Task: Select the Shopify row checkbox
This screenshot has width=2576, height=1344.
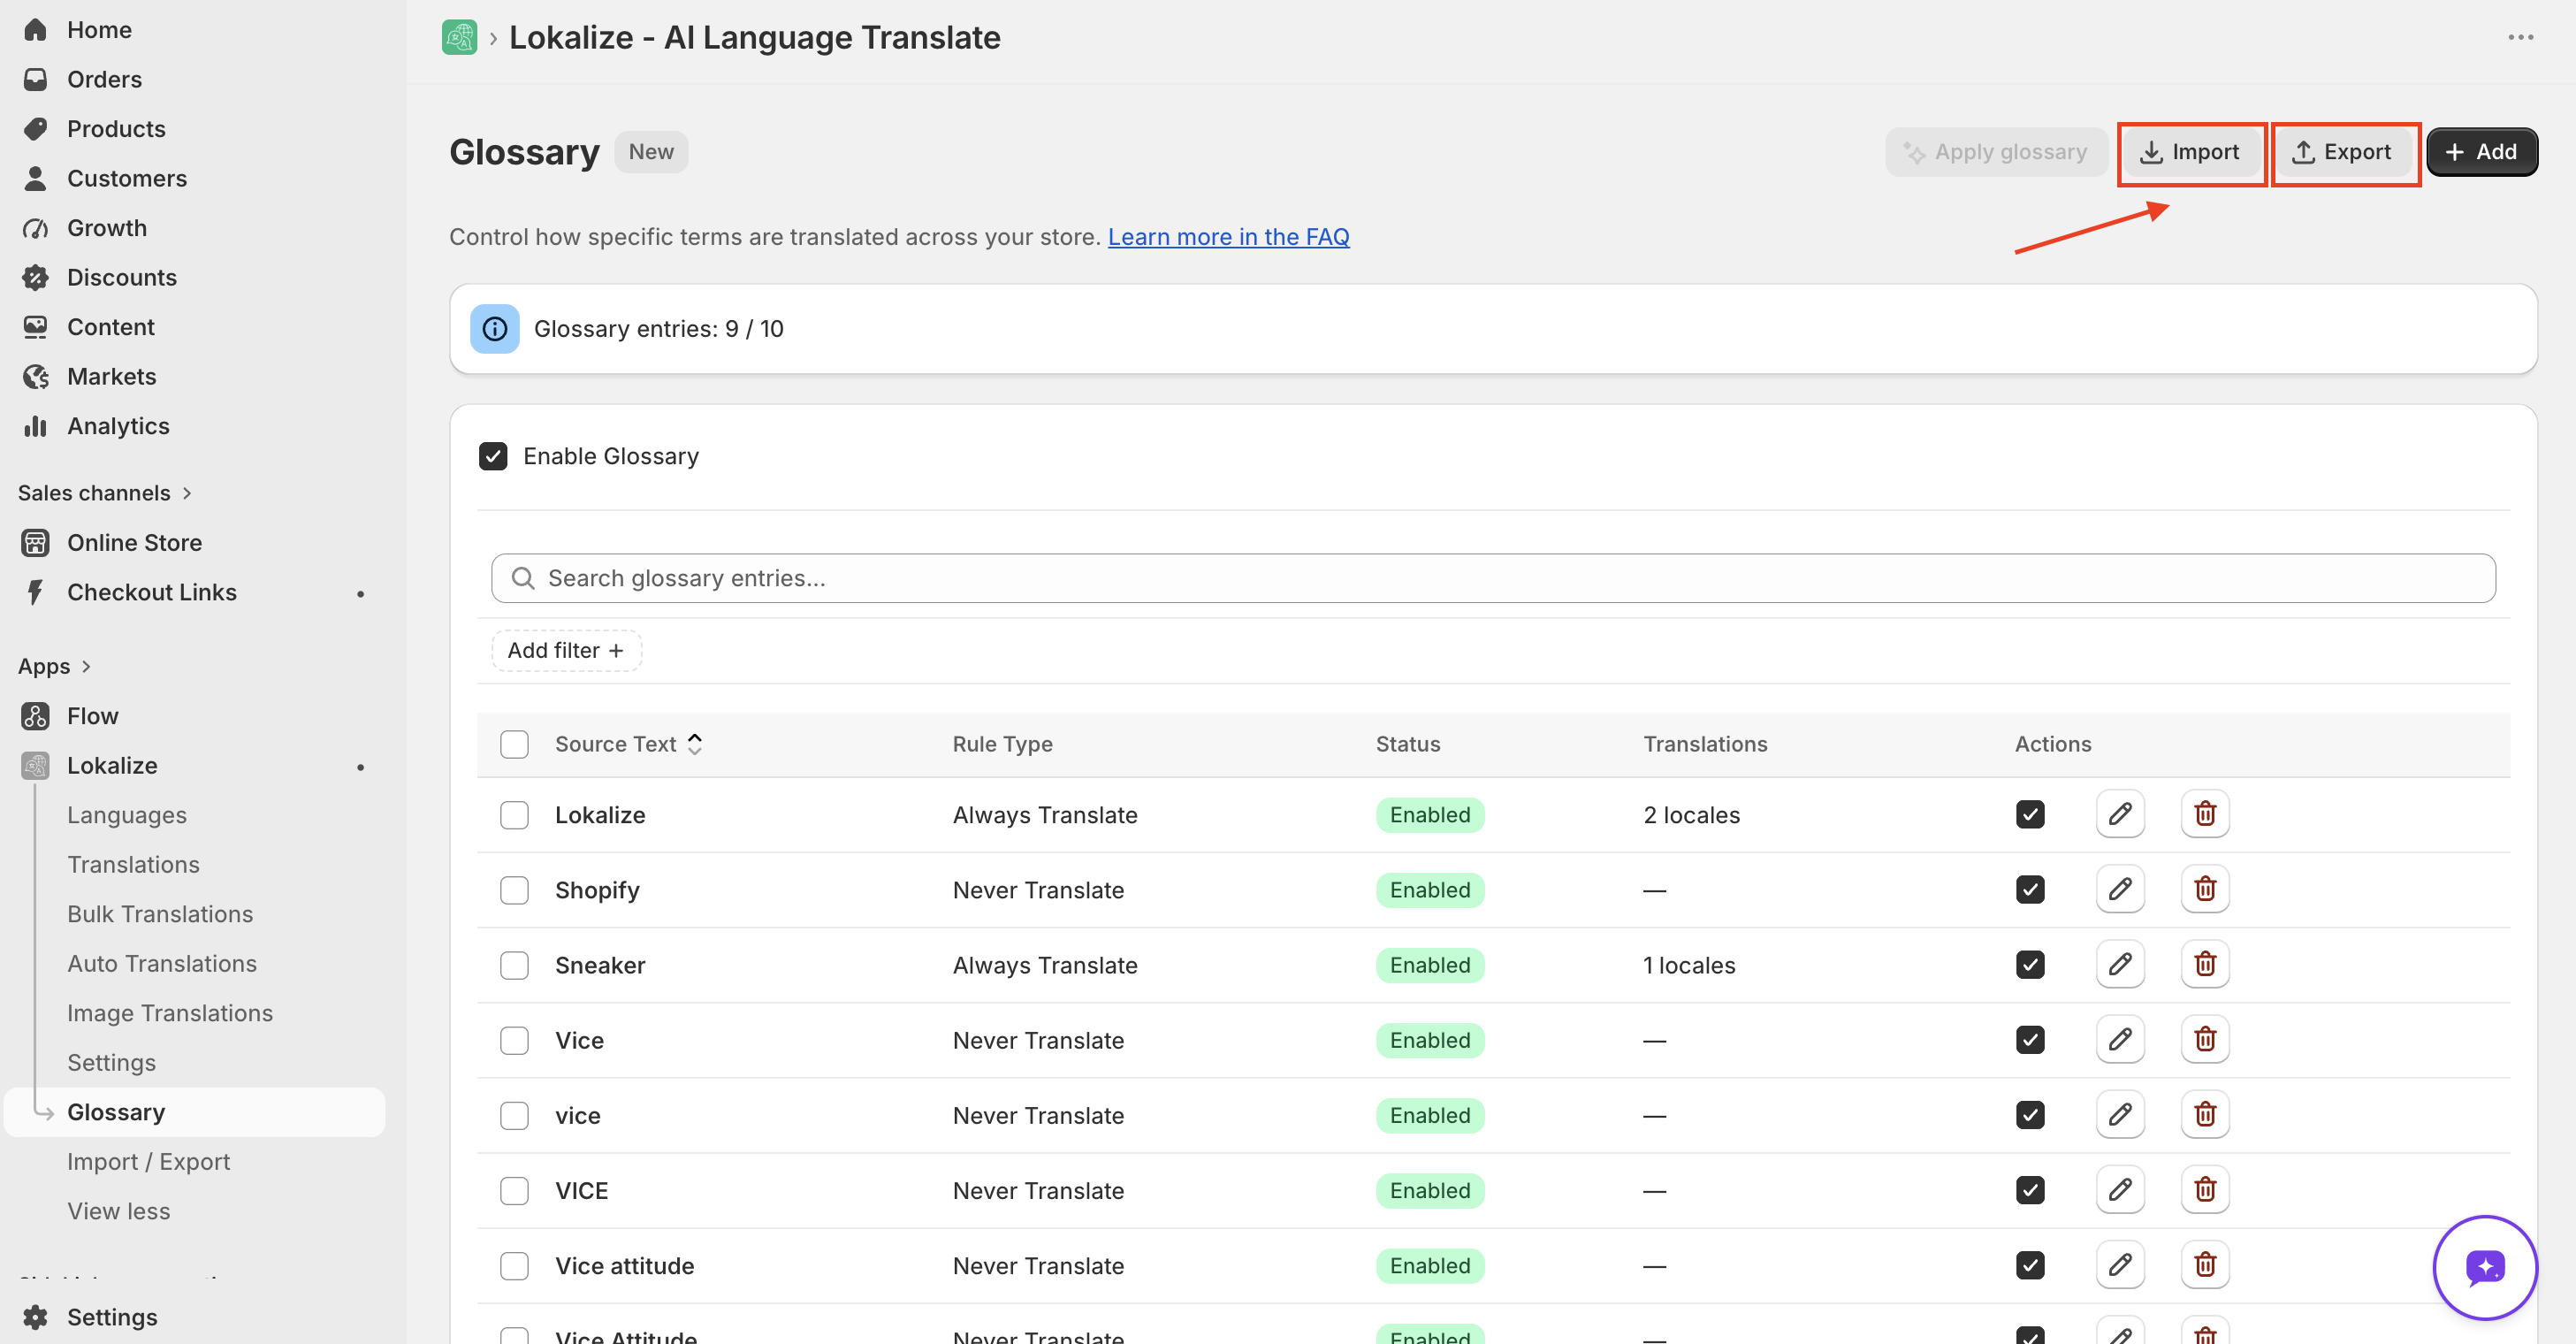Action: pos(514,890)
